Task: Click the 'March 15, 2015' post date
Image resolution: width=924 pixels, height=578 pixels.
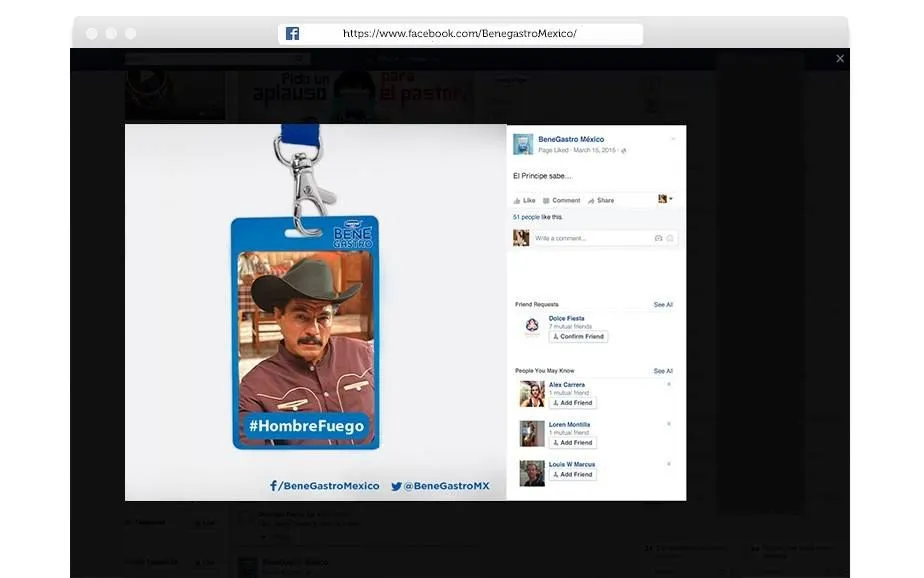Action: 595,150
